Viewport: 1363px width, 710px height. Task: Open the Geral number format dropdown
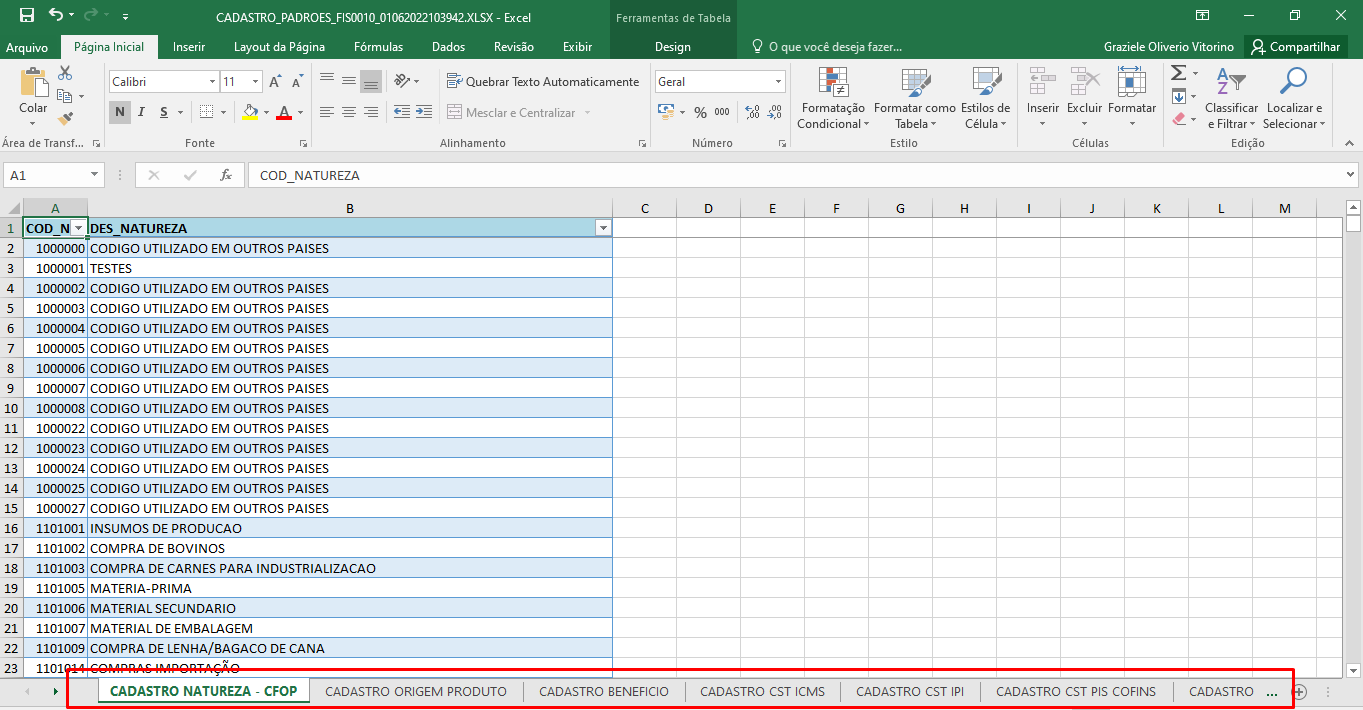[779, 82]
